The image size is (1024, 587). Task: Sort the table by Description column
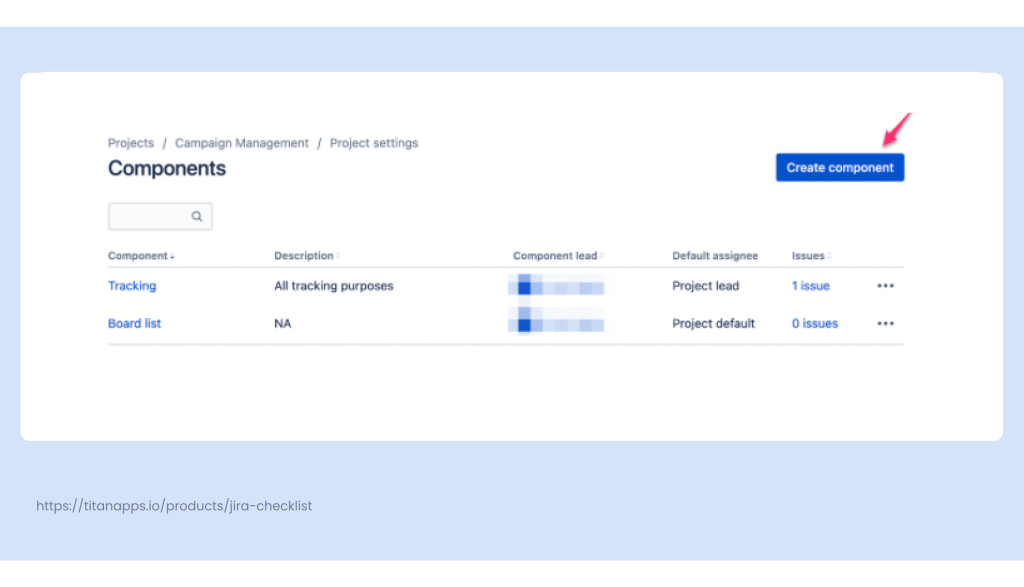point(305,255)
